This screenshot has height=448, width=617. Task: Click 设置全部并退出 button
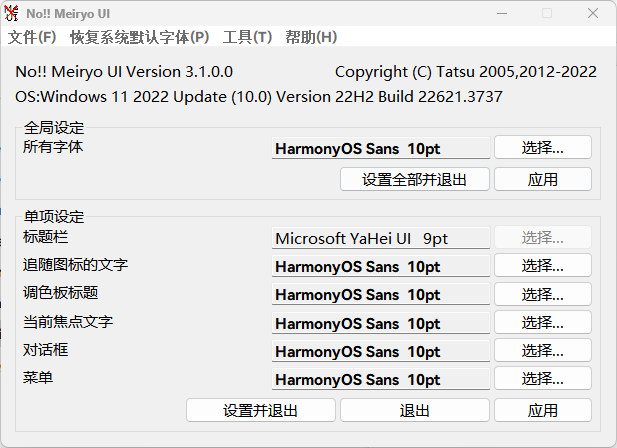(x=412, y=180)
